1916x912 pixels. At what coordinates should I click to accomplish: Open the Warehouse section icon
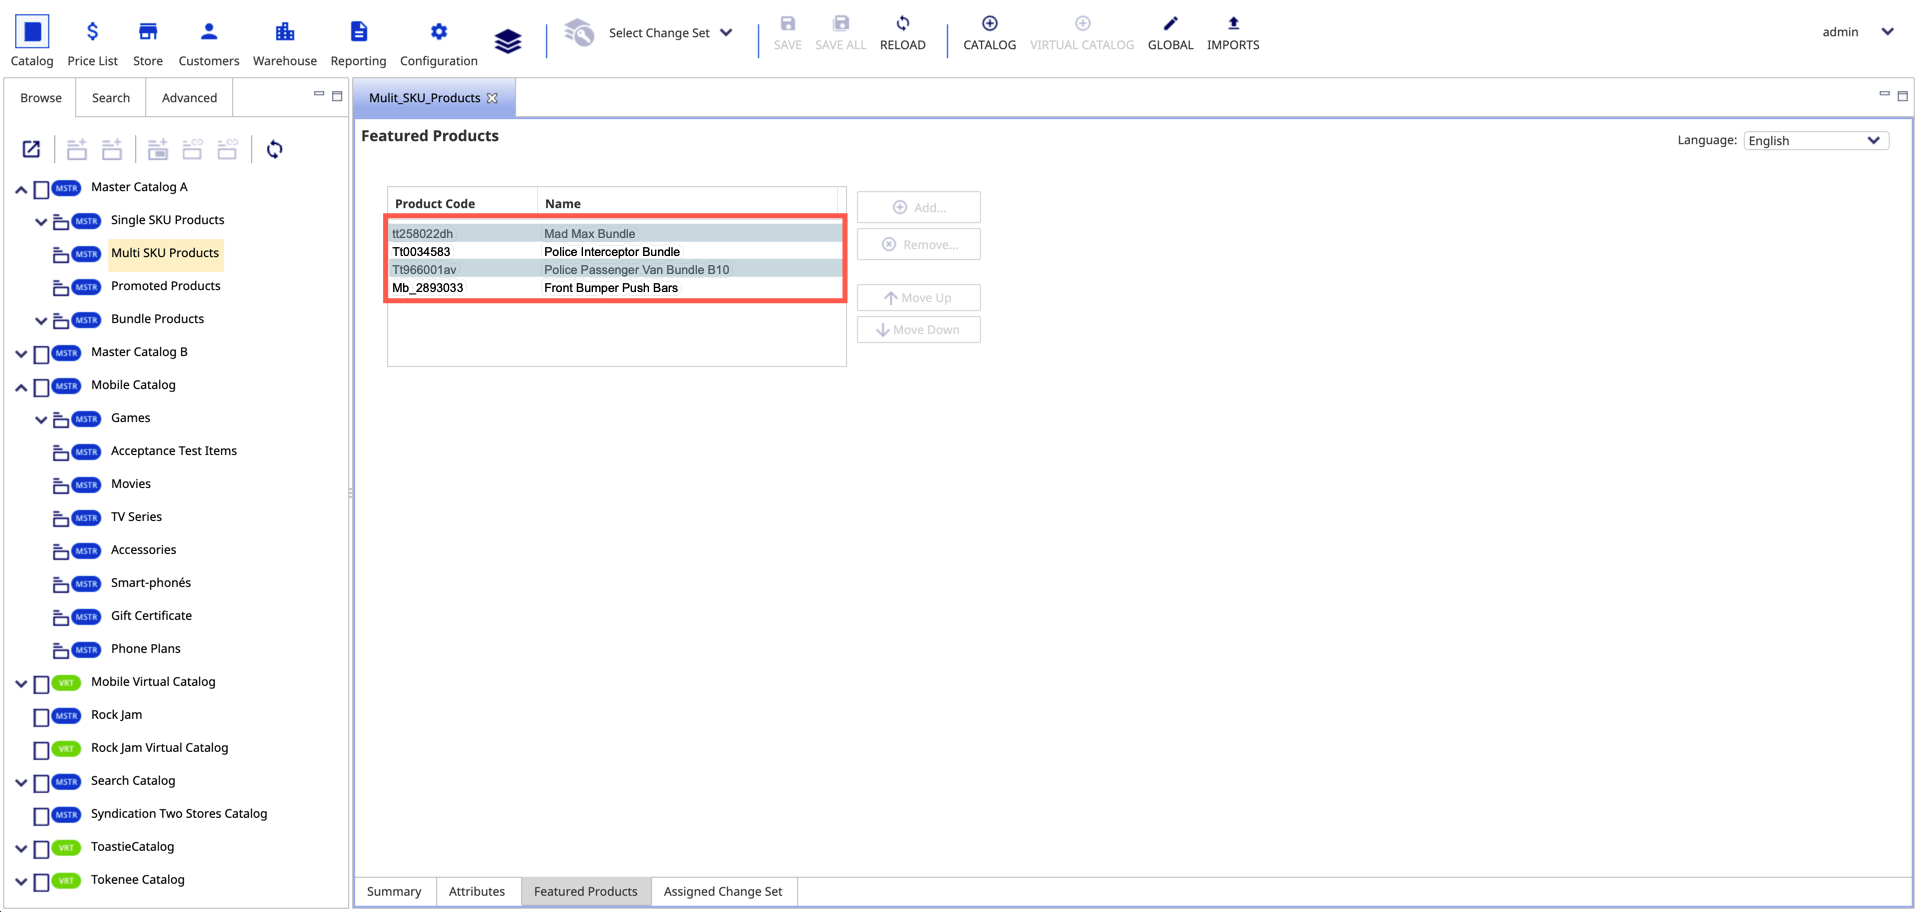point(284,32)
